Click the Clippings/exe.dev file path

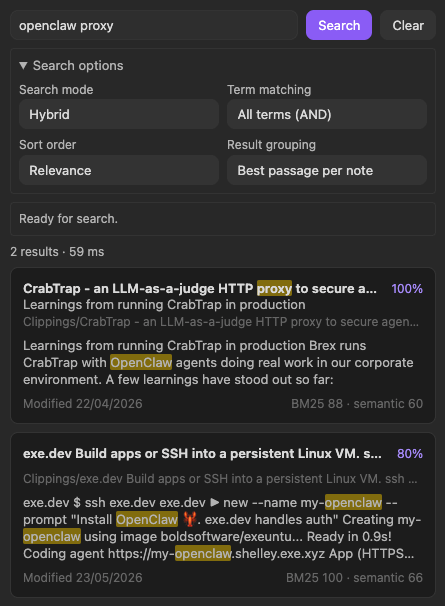(x=220, y=478)
